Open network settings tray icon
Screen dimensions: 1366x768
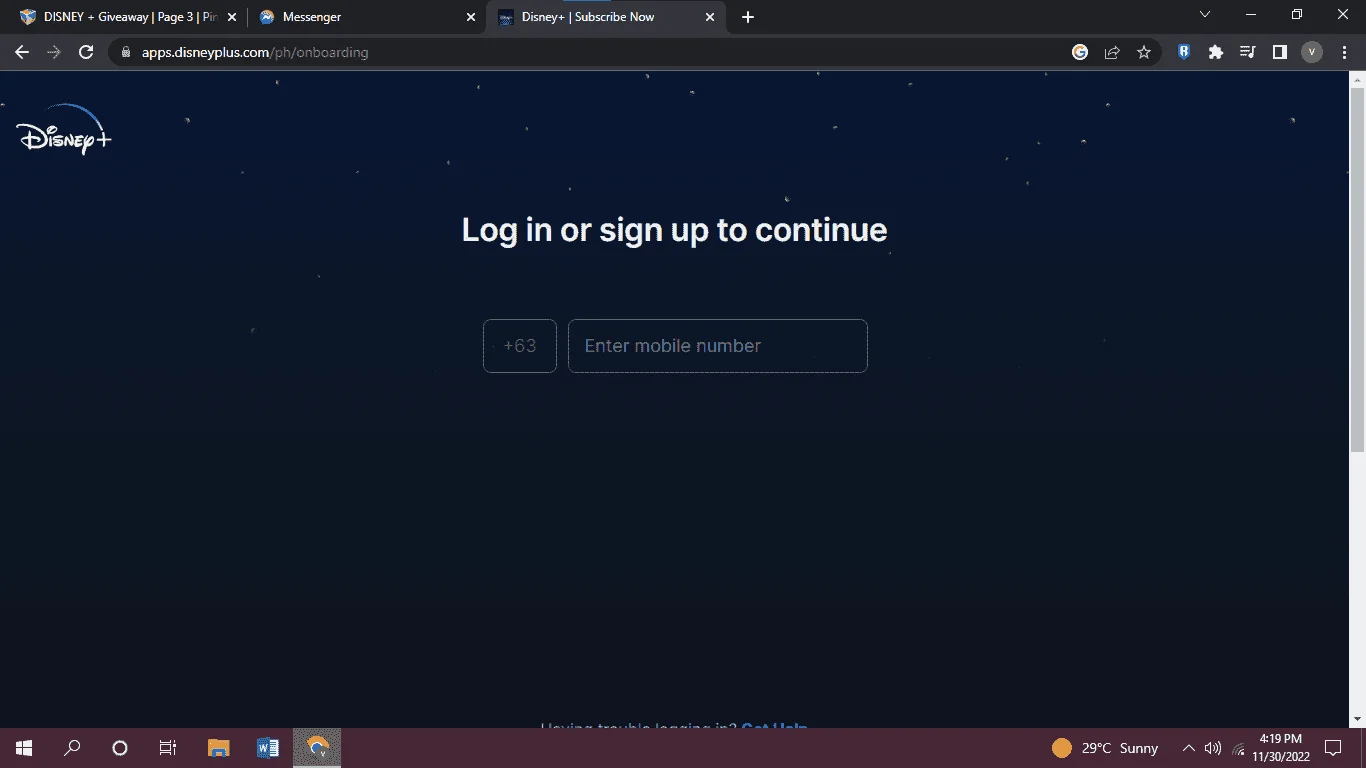(1238, 748)
